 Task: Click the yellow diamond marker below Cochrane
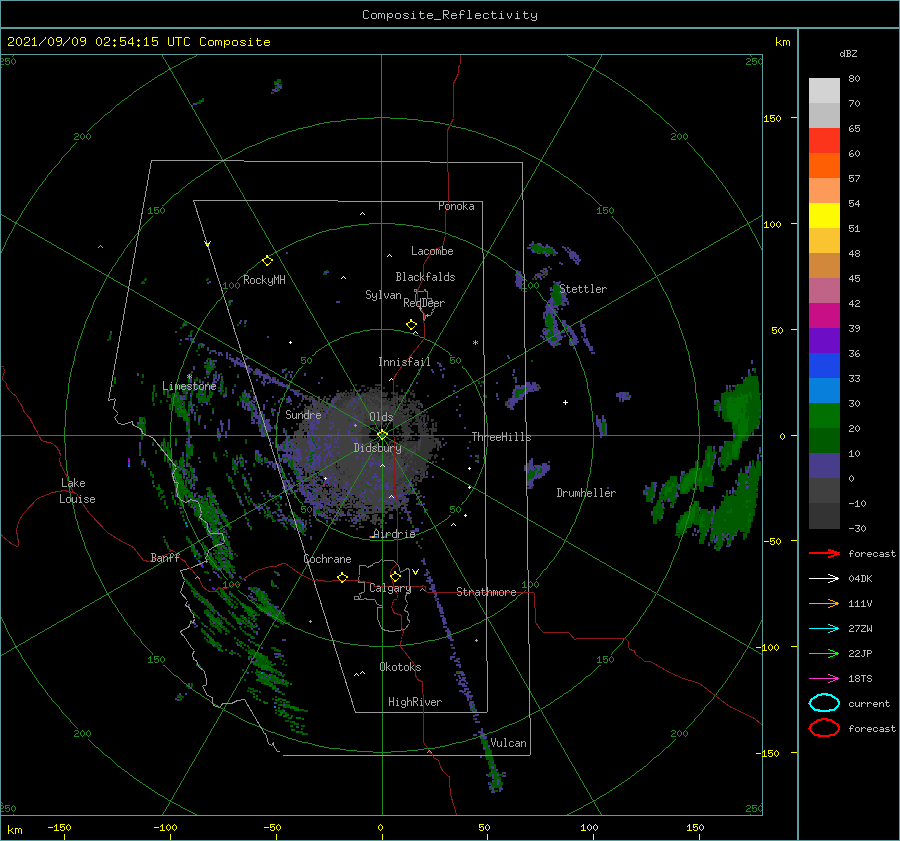[x=342, y=577]
